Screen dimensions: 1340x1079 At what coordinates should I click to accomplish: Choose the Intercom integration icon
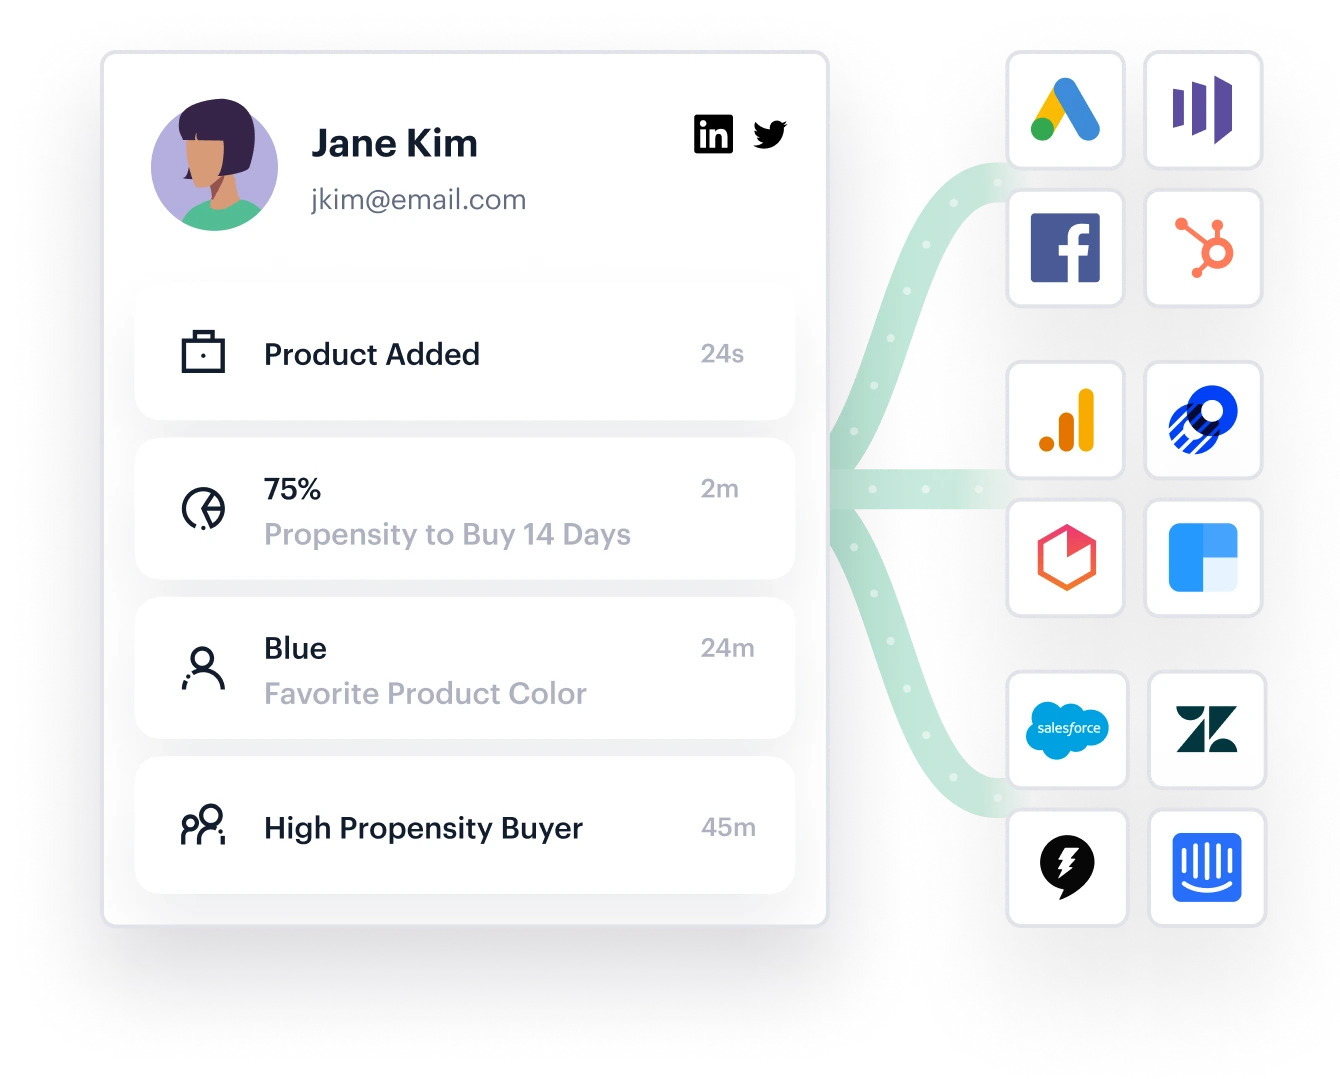click(x=1207, y=868)
